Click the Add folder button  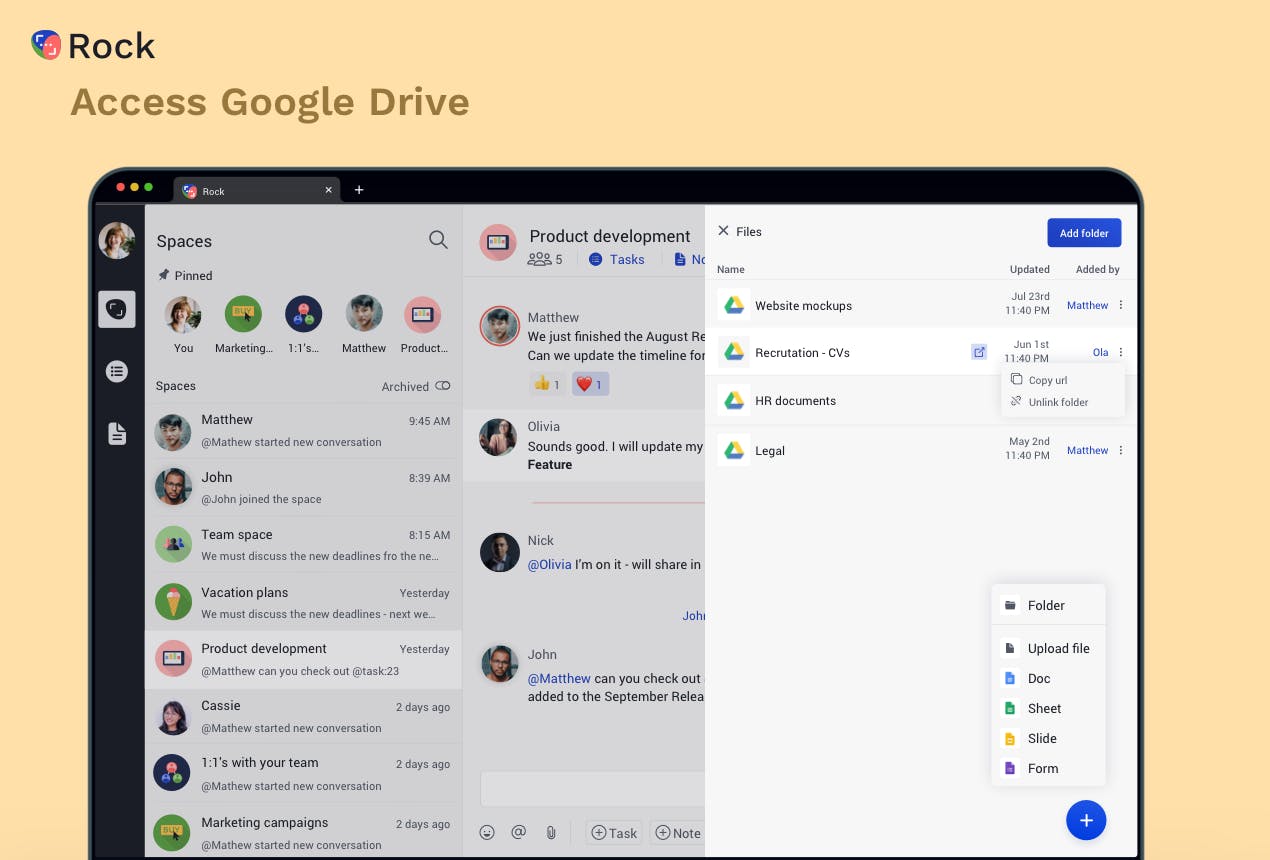[x=1084, y=233]
